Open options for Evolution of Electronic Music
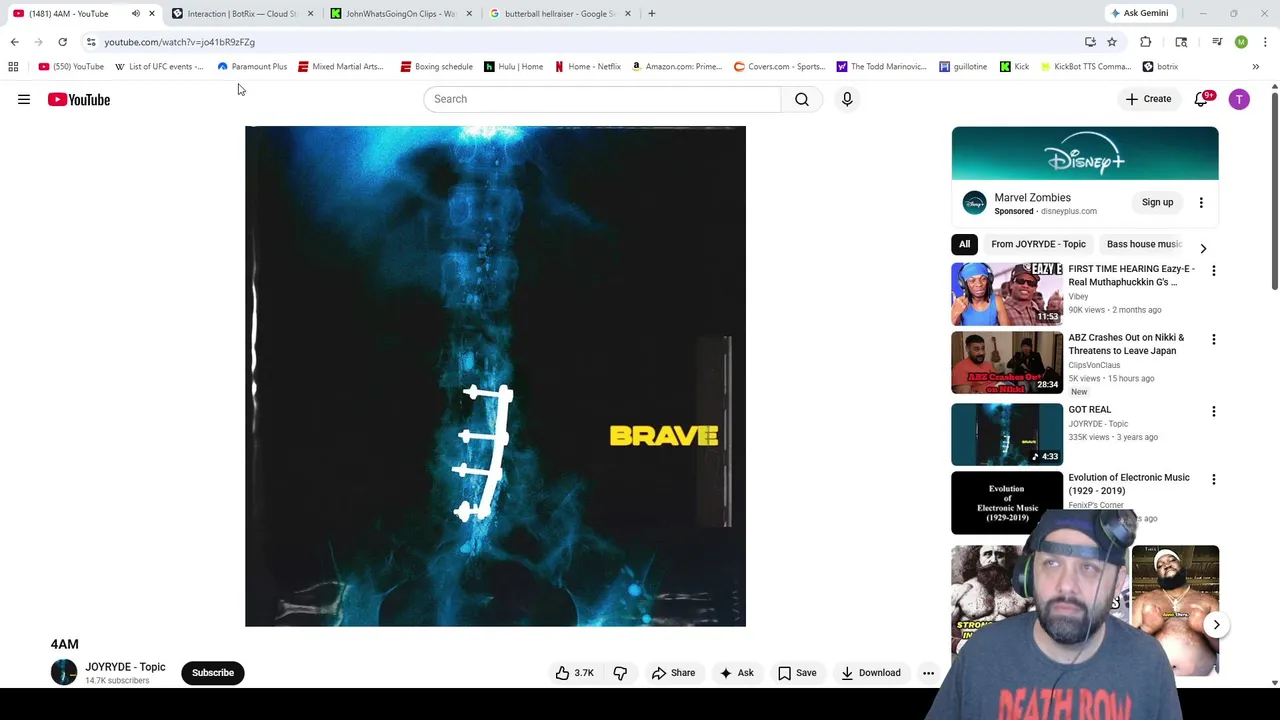 point(1214,479)
